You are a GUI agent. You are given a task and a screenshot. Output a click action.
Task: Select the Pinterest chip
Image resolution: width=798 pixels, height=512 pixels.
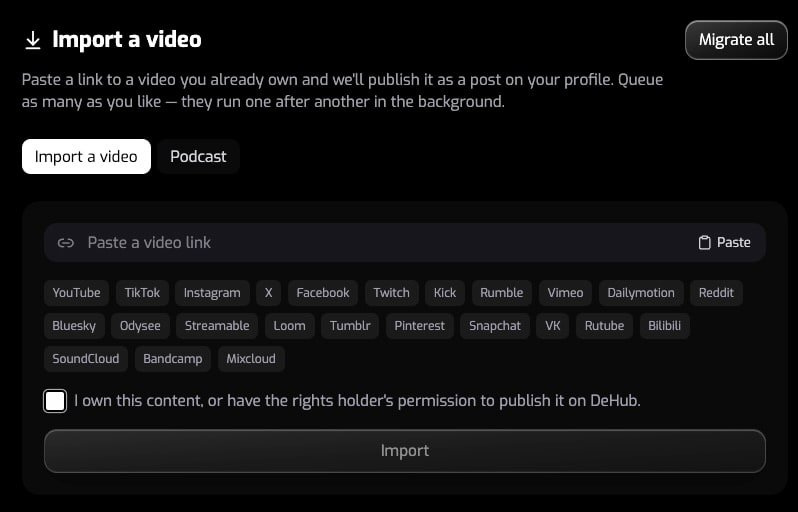coord(419,326)
